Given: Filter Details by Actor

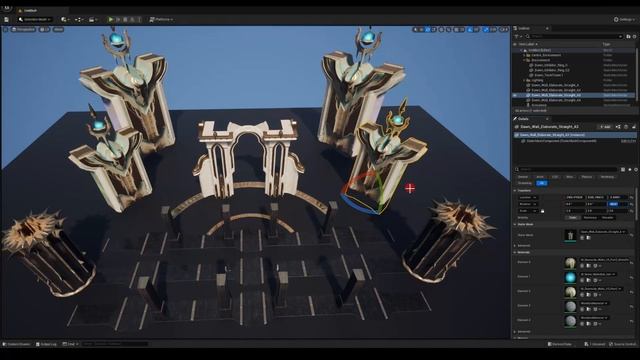Looking at the screenshot, I should coord(540,177).
